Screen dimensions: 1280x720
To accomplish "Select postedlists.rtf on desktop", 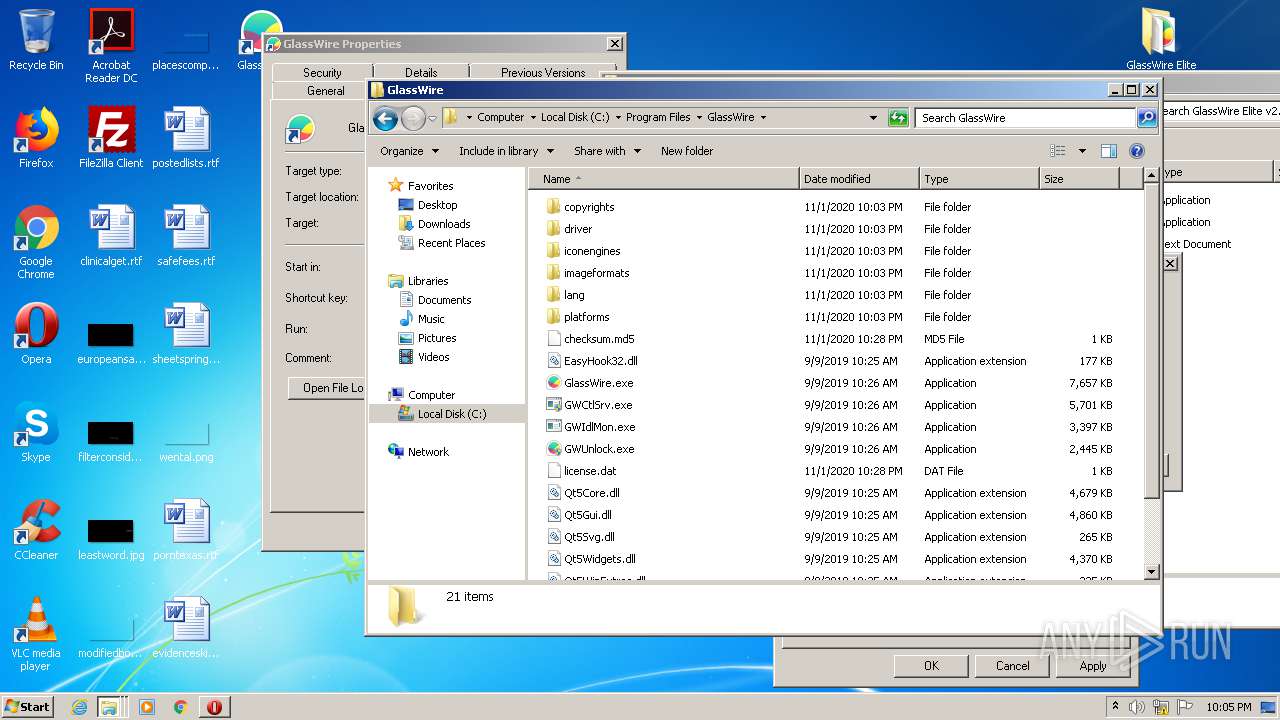I will (x=186, y=138).
